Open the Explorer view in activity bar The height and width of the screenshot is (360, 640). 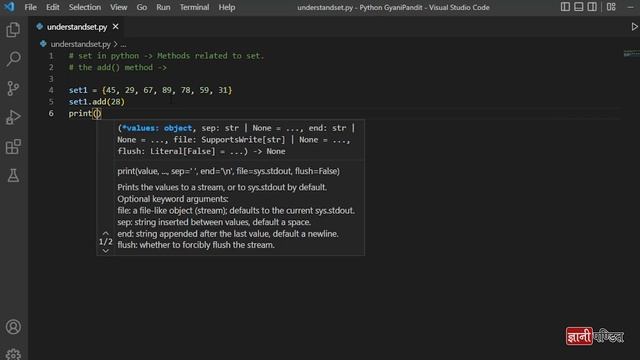pyautogui.click(x=13, y=30)
